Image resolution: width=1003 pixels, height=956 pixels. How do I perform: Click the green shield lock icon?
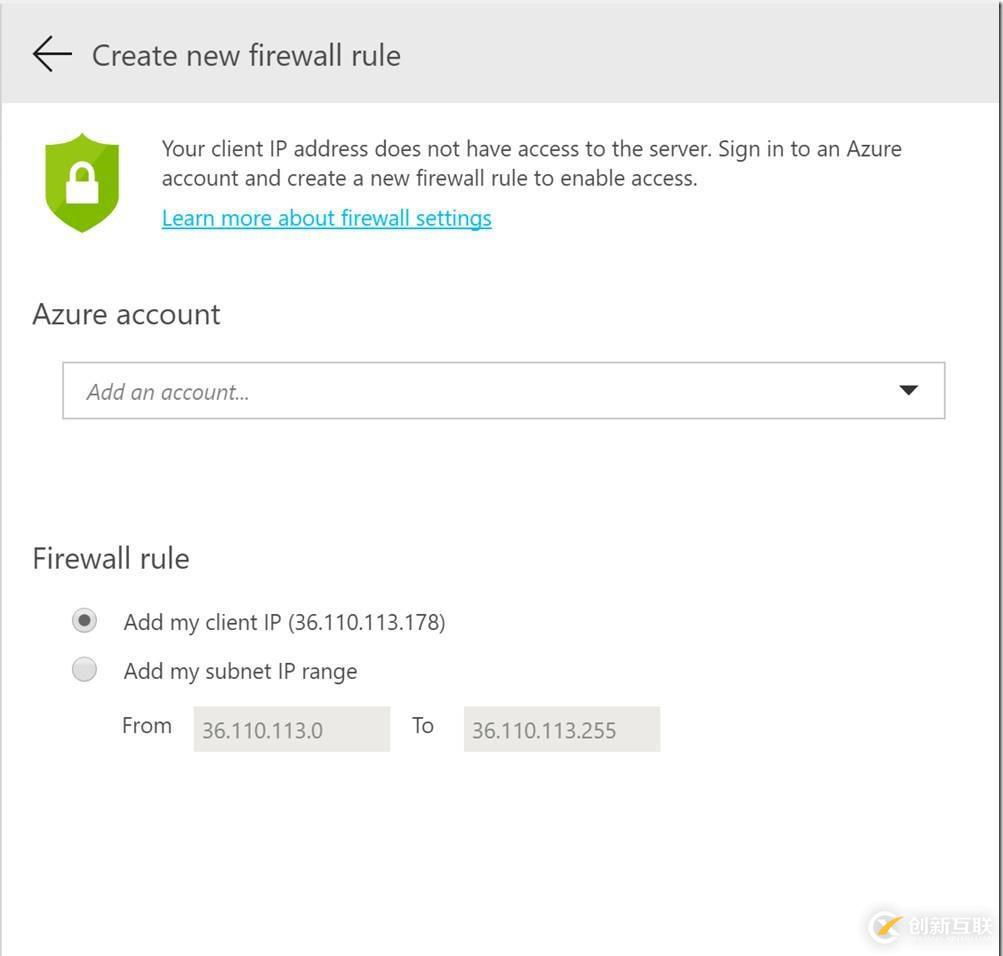82,183
